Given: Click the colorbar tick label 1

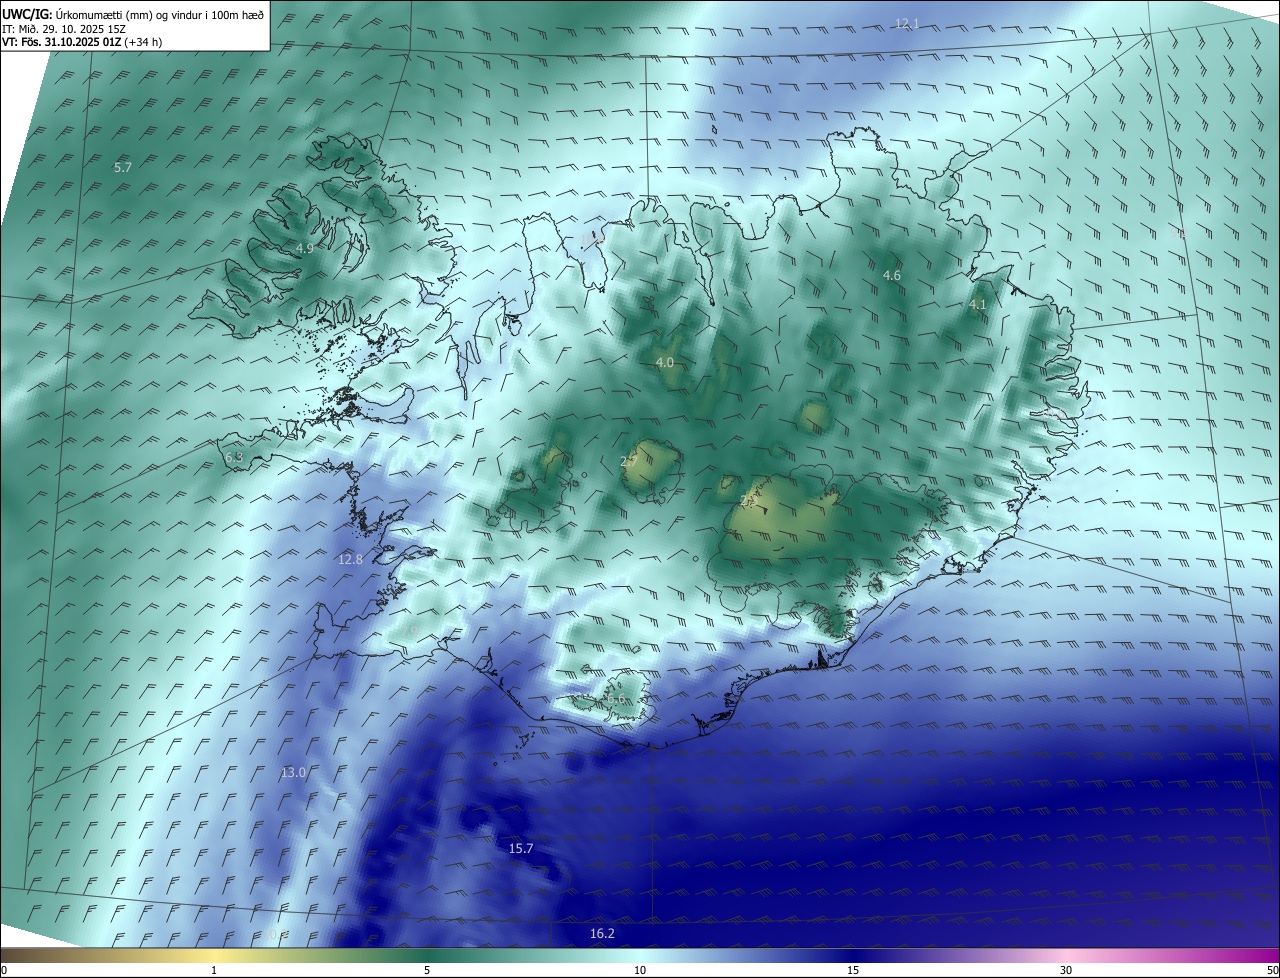Looking at the screenshot, I should click(x=214, y=970).
